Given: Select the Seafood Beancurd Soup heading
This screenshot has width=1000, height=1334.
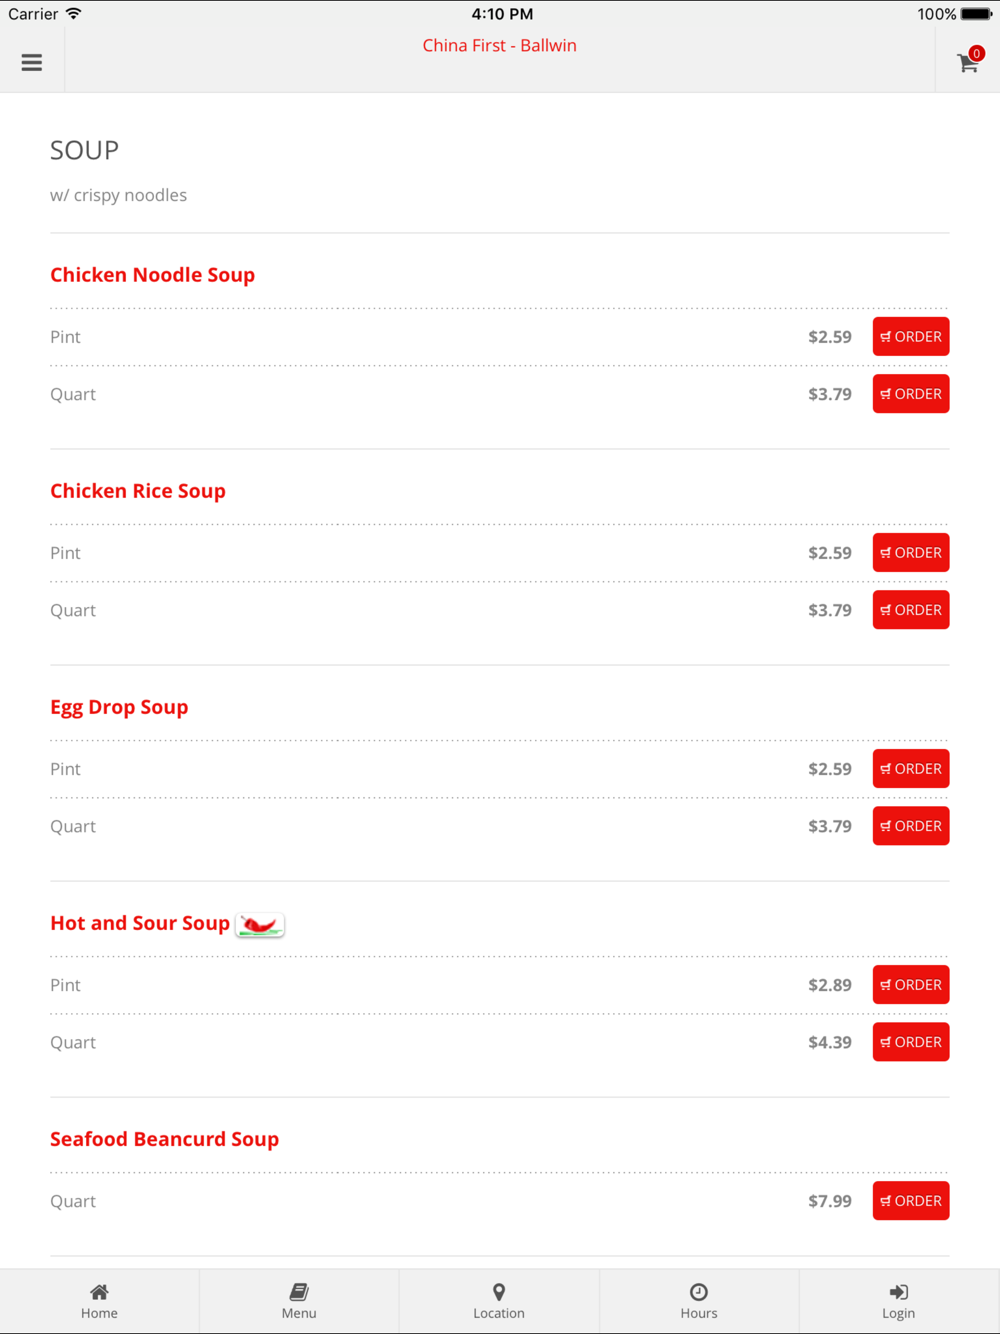Looking at the screenshot, I should [164, 1139].
